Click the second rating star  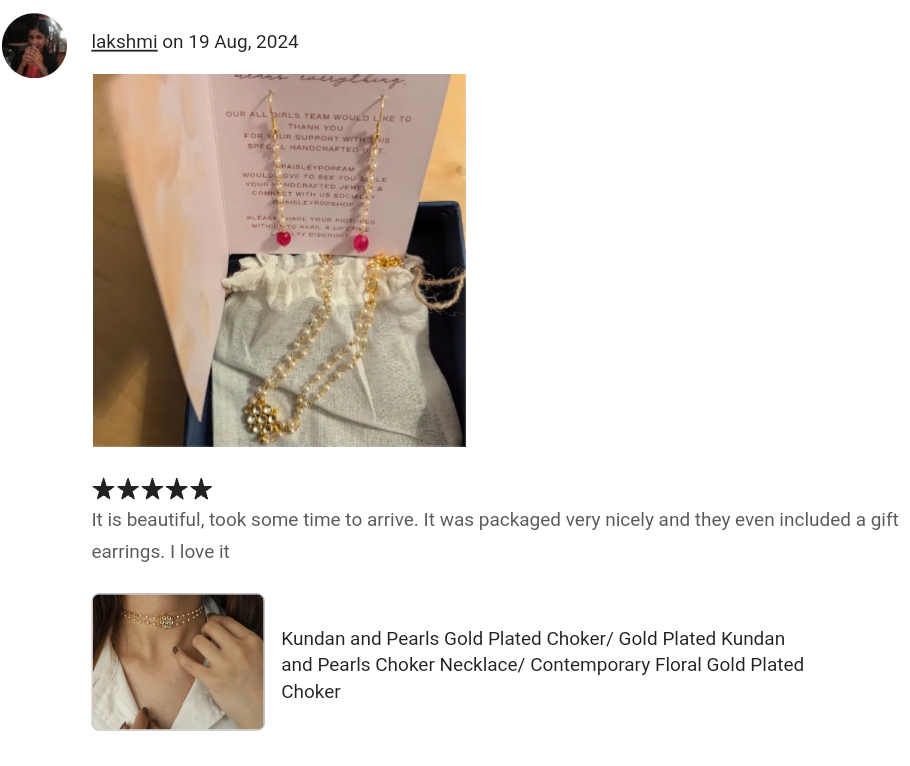tap(128, 489)
